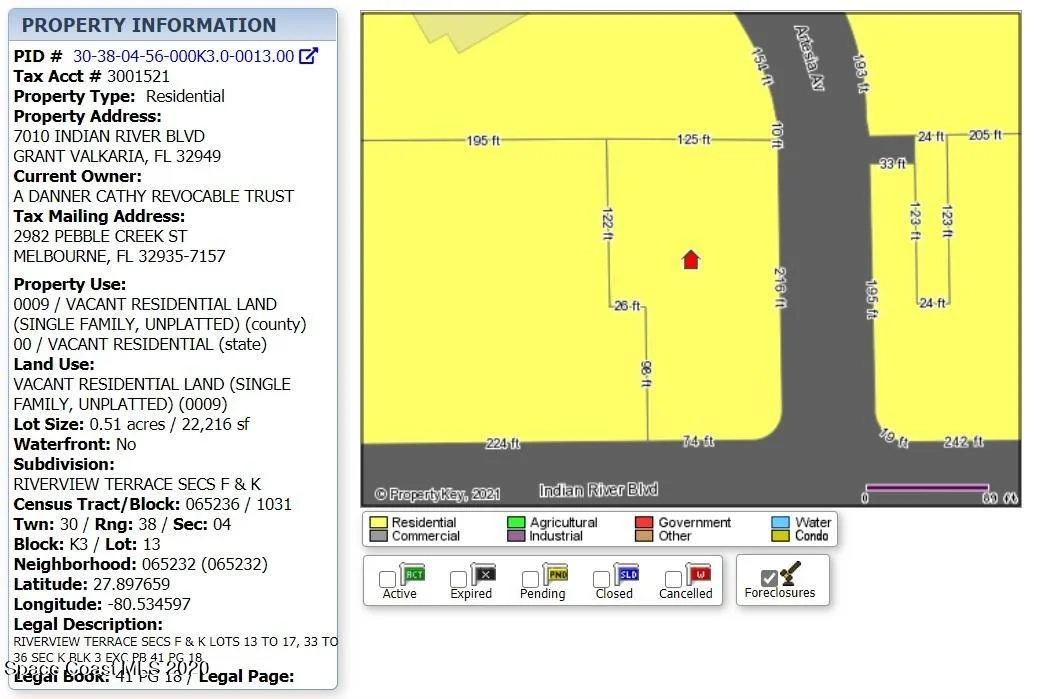This screenshot has height=699, width=1037.
Task: Enable the Cancelled listings checkbox
Action: pyautogui.click(x=673, y=579)
